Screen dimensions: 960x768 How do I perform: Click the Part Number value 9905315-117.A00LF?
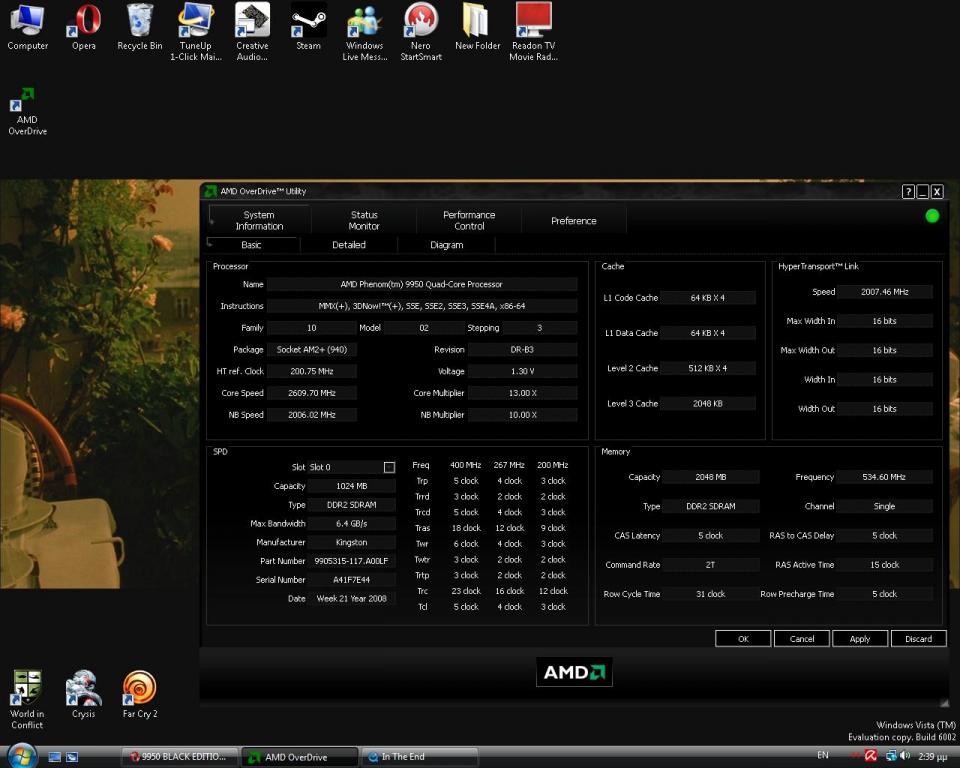pyautogui.click(x=351, y=561)
